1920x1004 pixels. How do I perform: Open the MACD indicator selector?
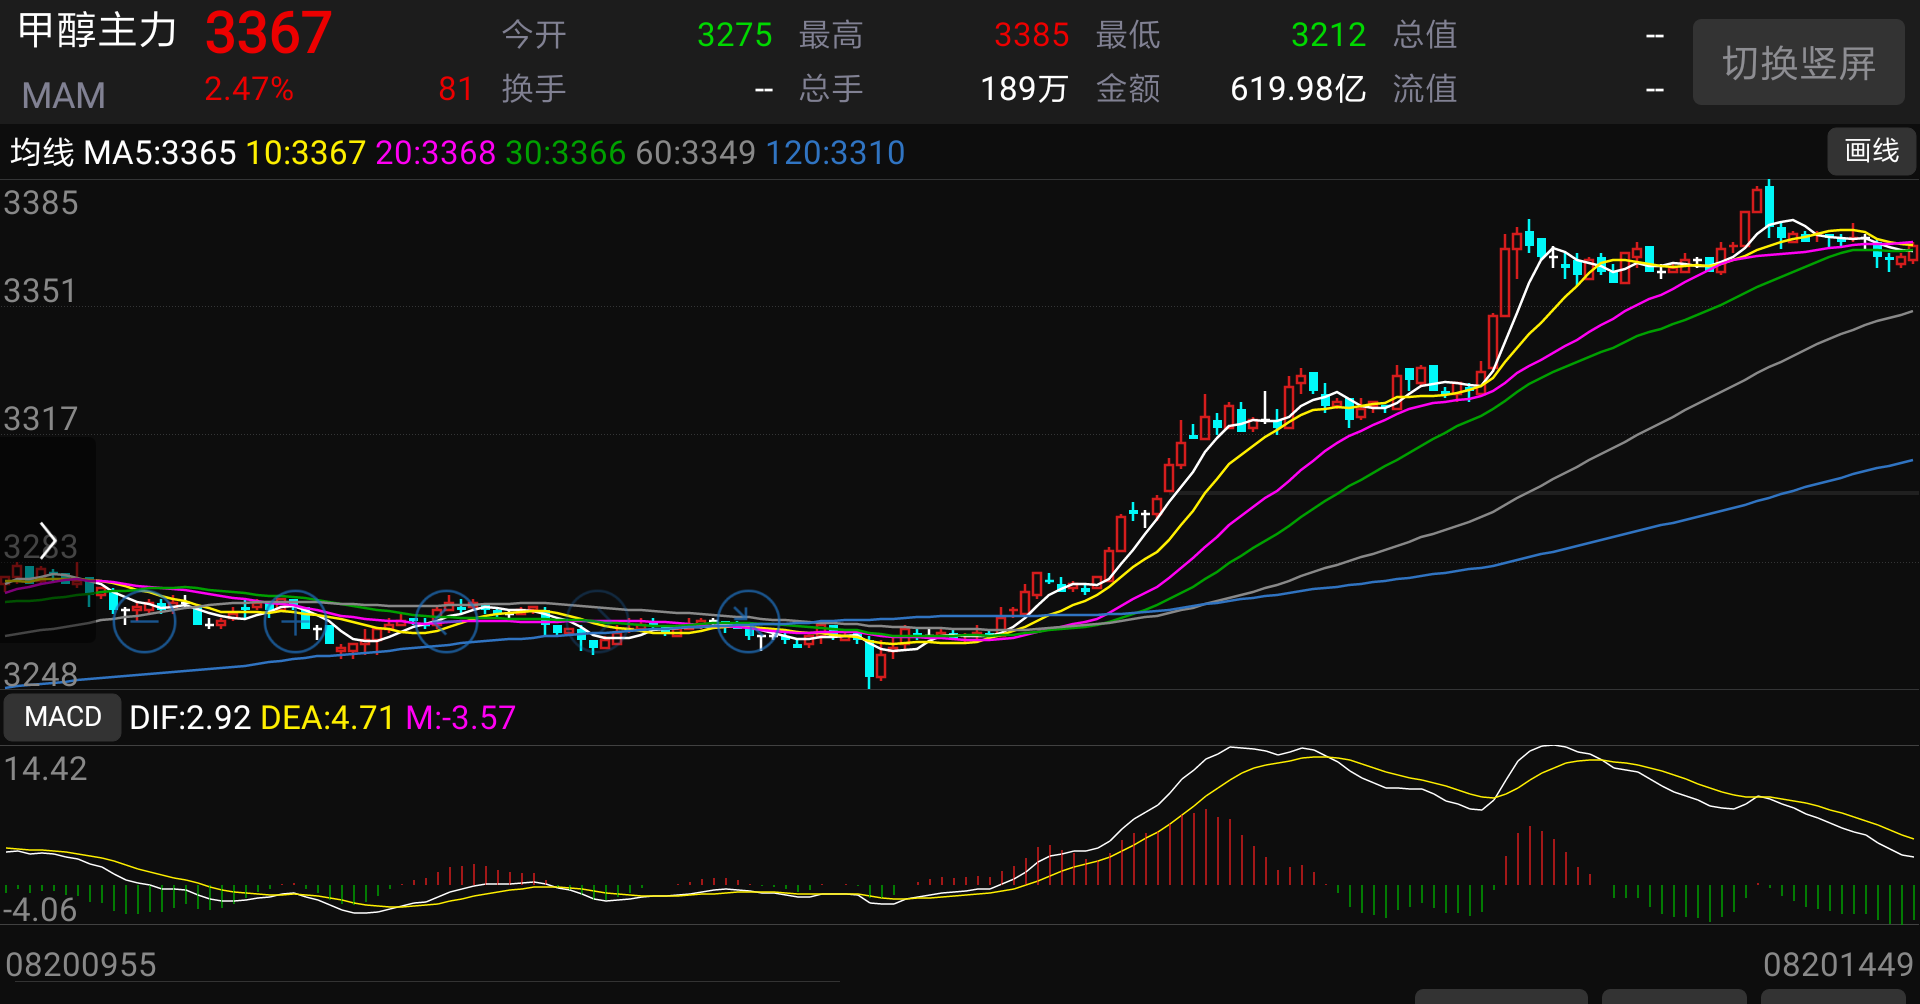click(x=63, y=717)
